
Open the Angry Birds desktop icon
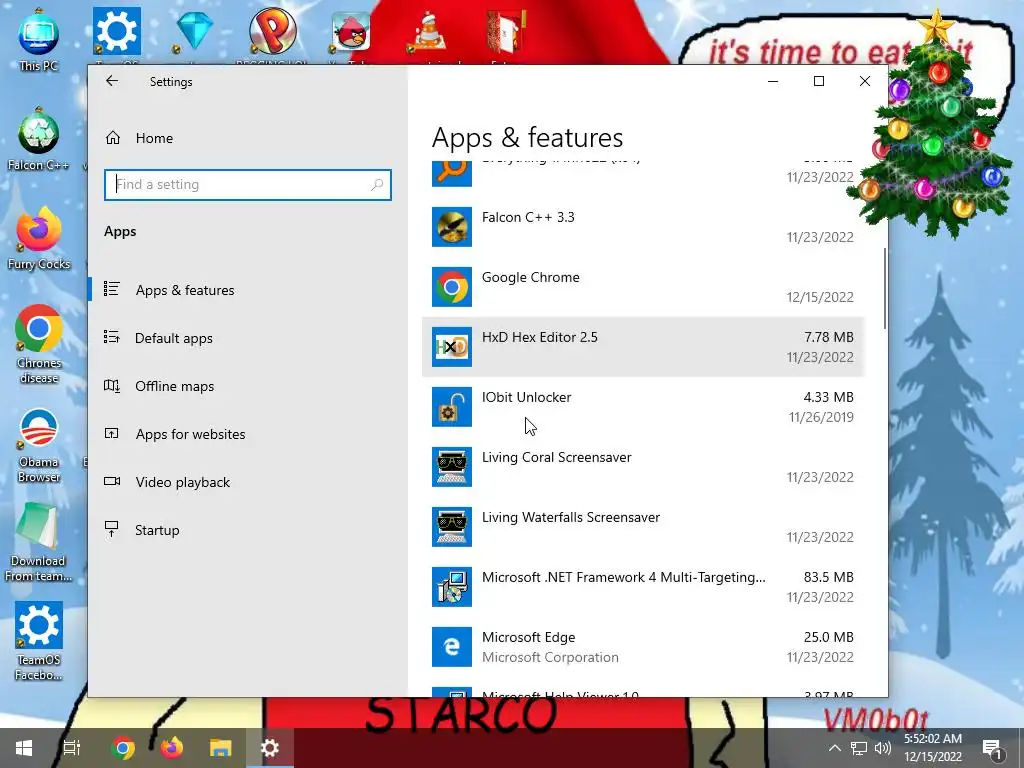351,33
